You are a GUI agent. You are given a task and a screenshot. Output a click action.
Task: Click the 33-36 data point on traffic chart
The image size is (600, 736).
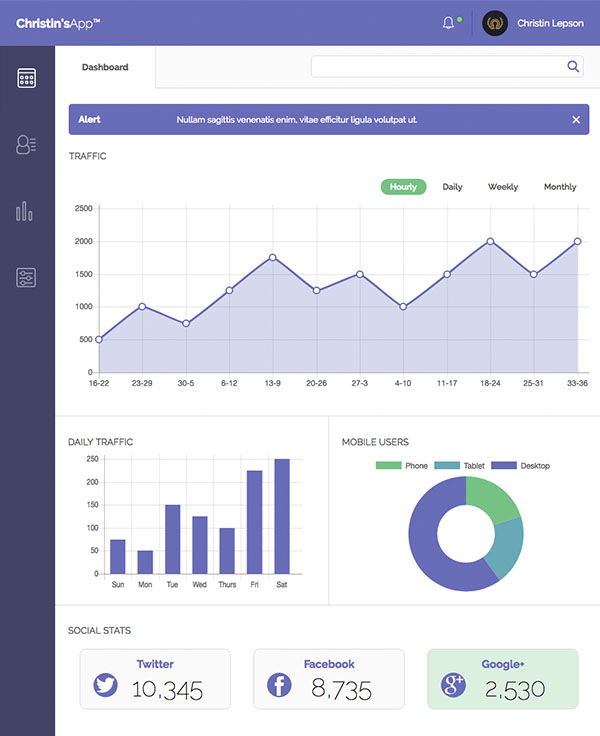(577, 241)
